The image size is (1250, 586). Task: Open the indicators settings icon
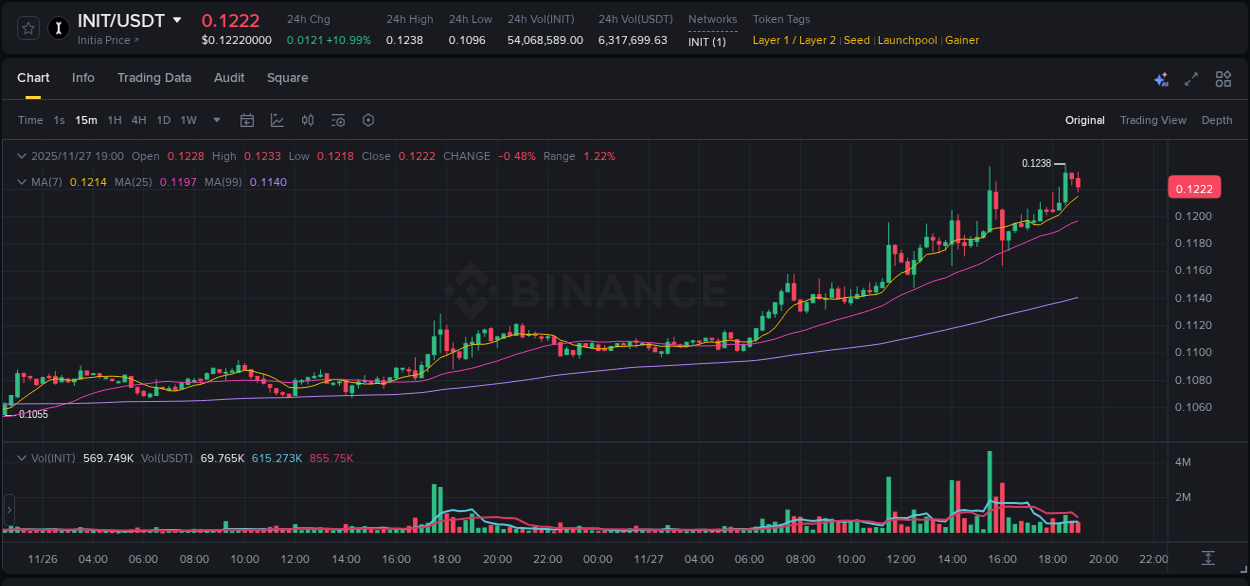click(x=337, y=120)
